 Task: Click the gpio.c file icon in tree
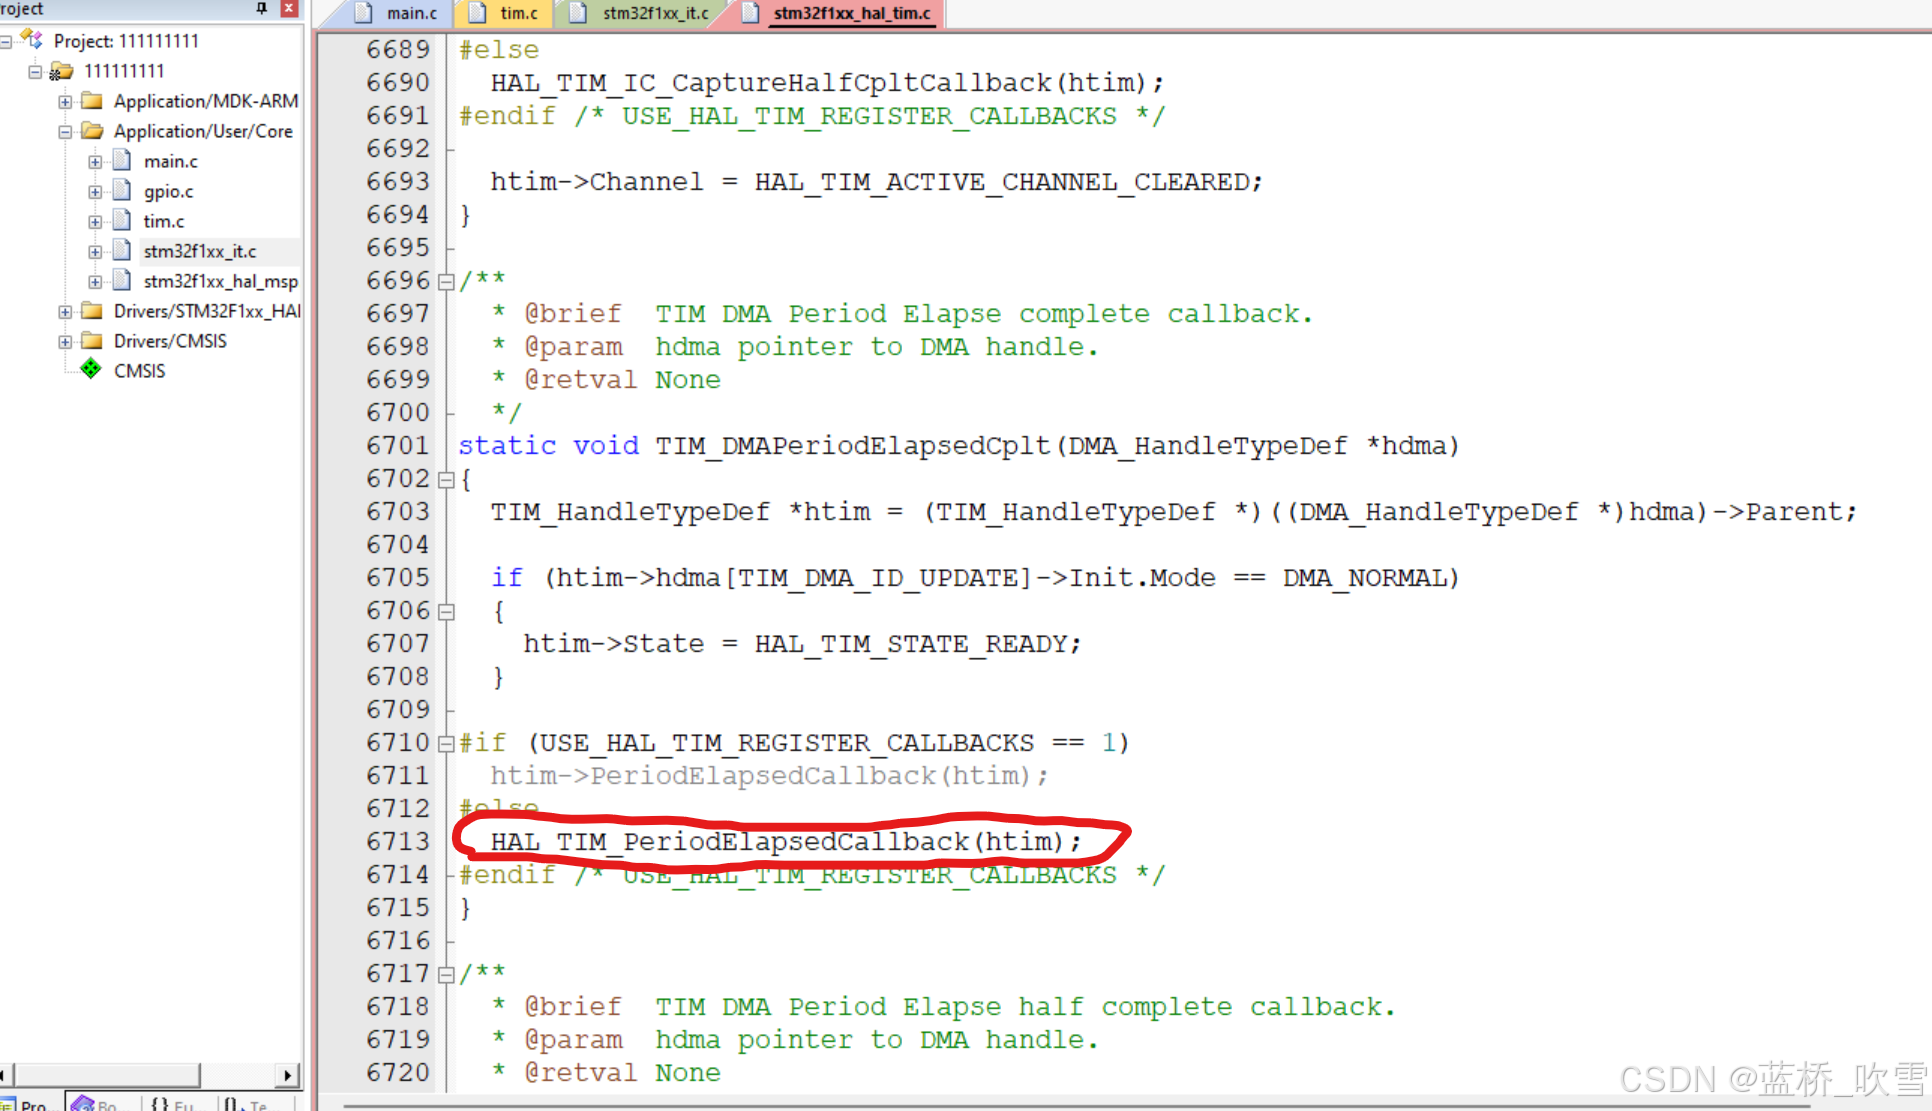pos(122,191)
